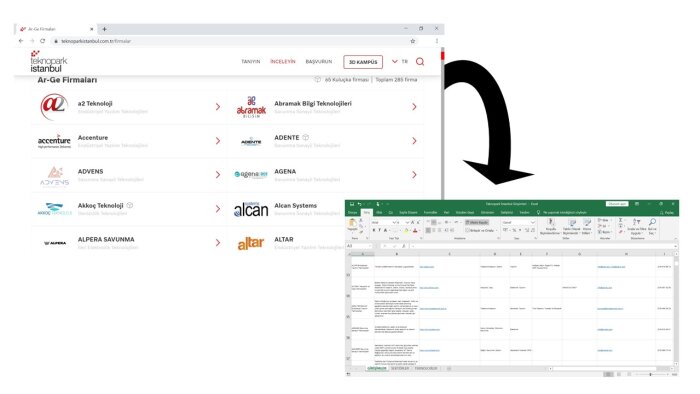Screen dimensions: 700x394
Task: Open Abramak Bilgi Teknolojileri arrow
Action: (414, 107)
